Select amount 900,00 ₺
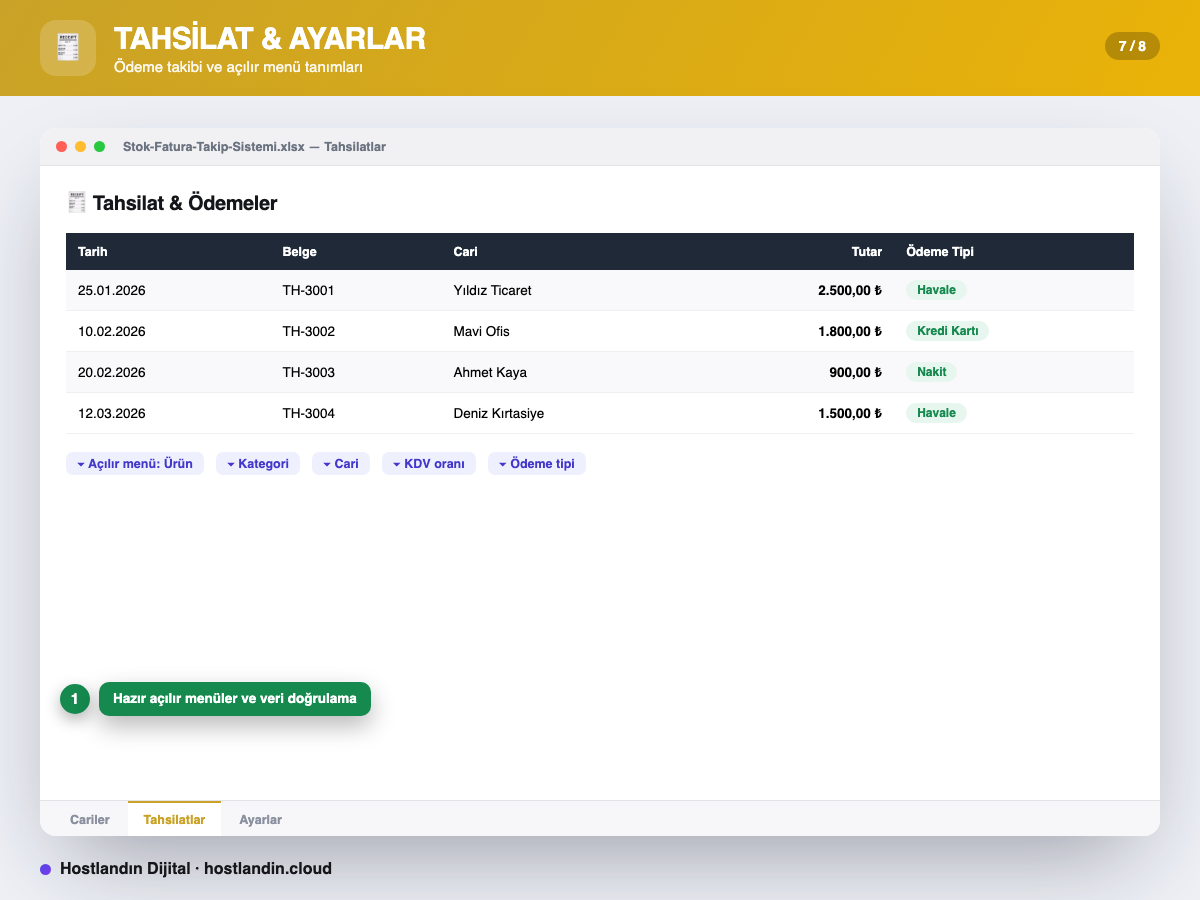 (856, 372)
